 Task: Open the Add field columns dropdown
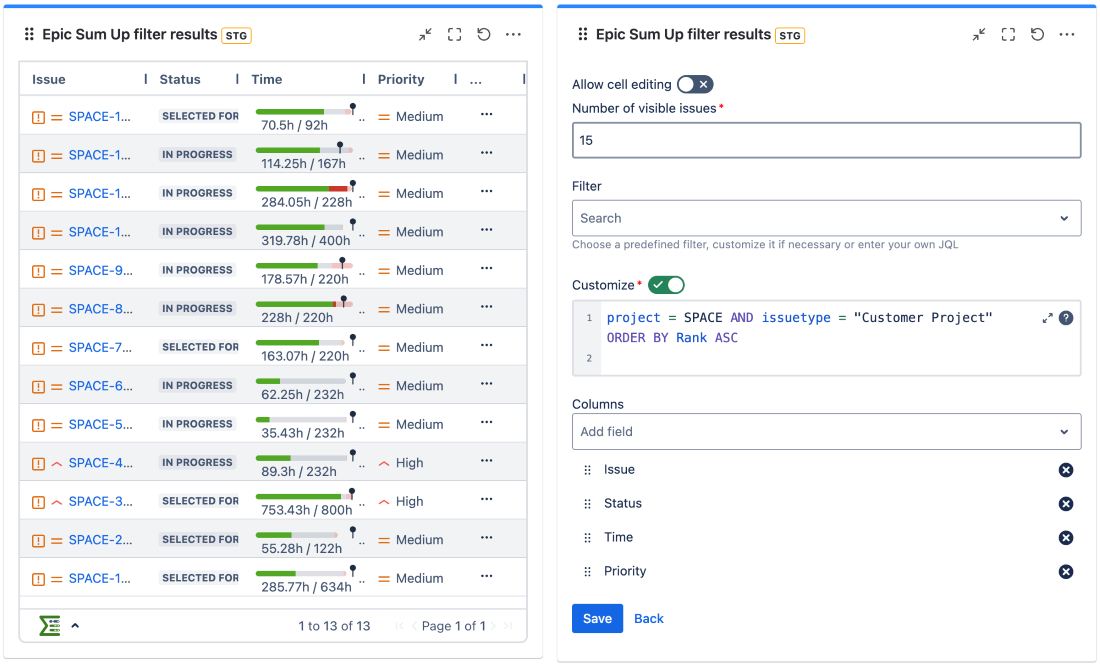pos(826,432)
